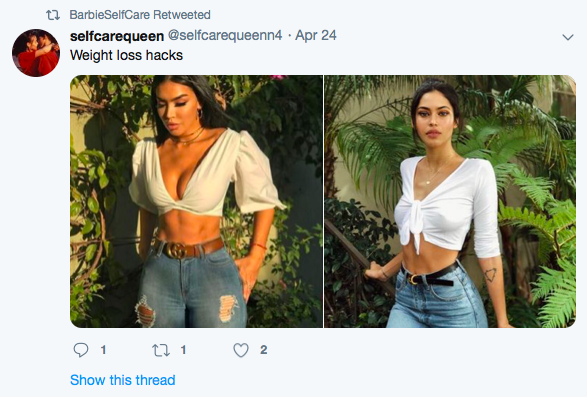Click the @selfcarequeenn4 handle

(225, 36)
